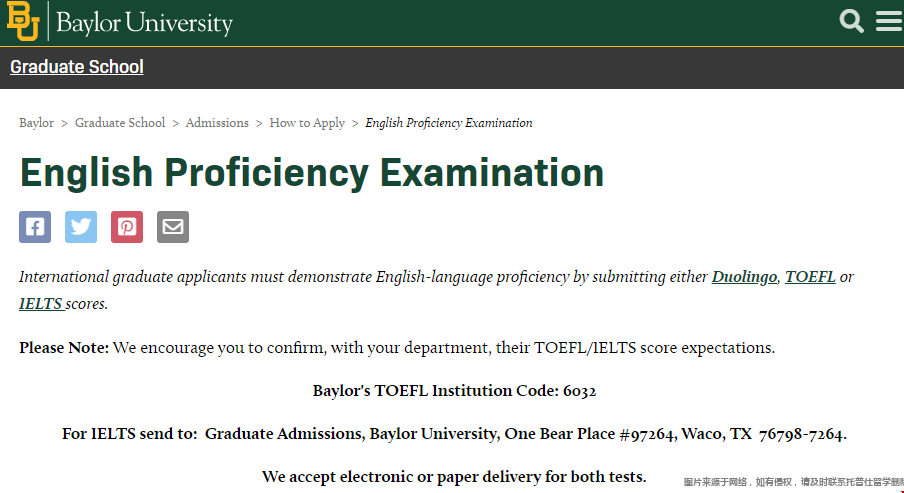Click 'Baylor's TOEFL Institution Code: 6032' text
Image resolution: width=904 pixels, height=493 pixels.
(454, 391)
